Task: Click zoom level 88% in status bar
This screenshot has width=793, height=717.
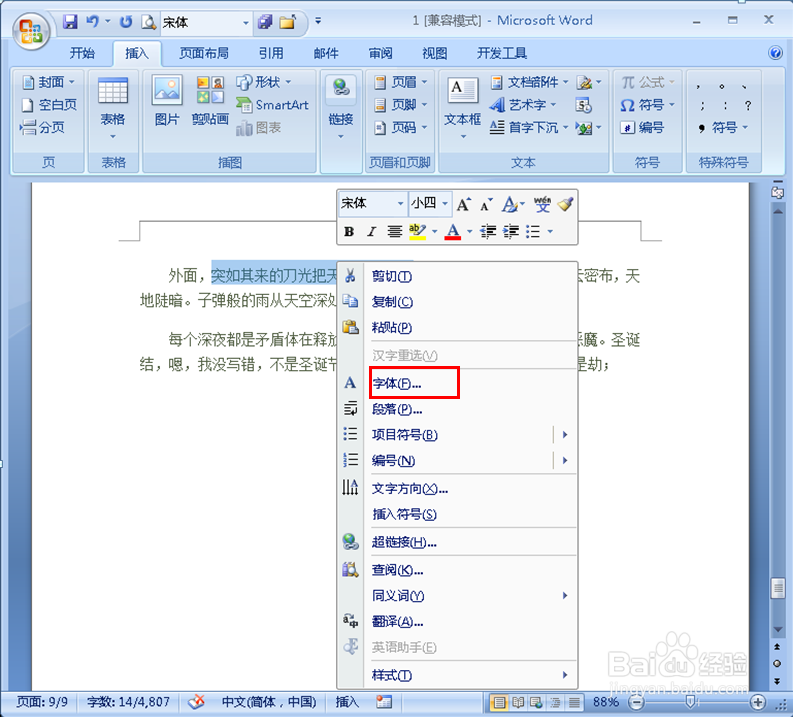Action: pyautogui.click(x=605, y=702)
